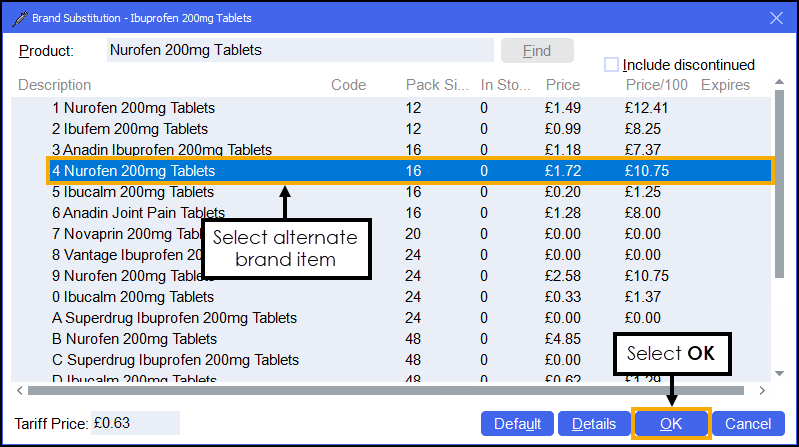The height and width of the screenshot is (447, 799).
Task: Enable the Include discontinued checkbox
Action: [611, 65]
